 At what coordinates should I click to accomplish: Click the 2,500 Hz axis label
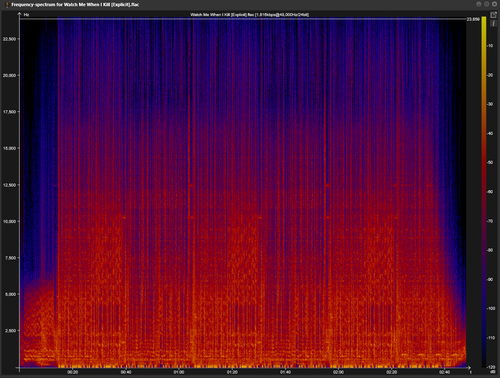coord(10,331)
